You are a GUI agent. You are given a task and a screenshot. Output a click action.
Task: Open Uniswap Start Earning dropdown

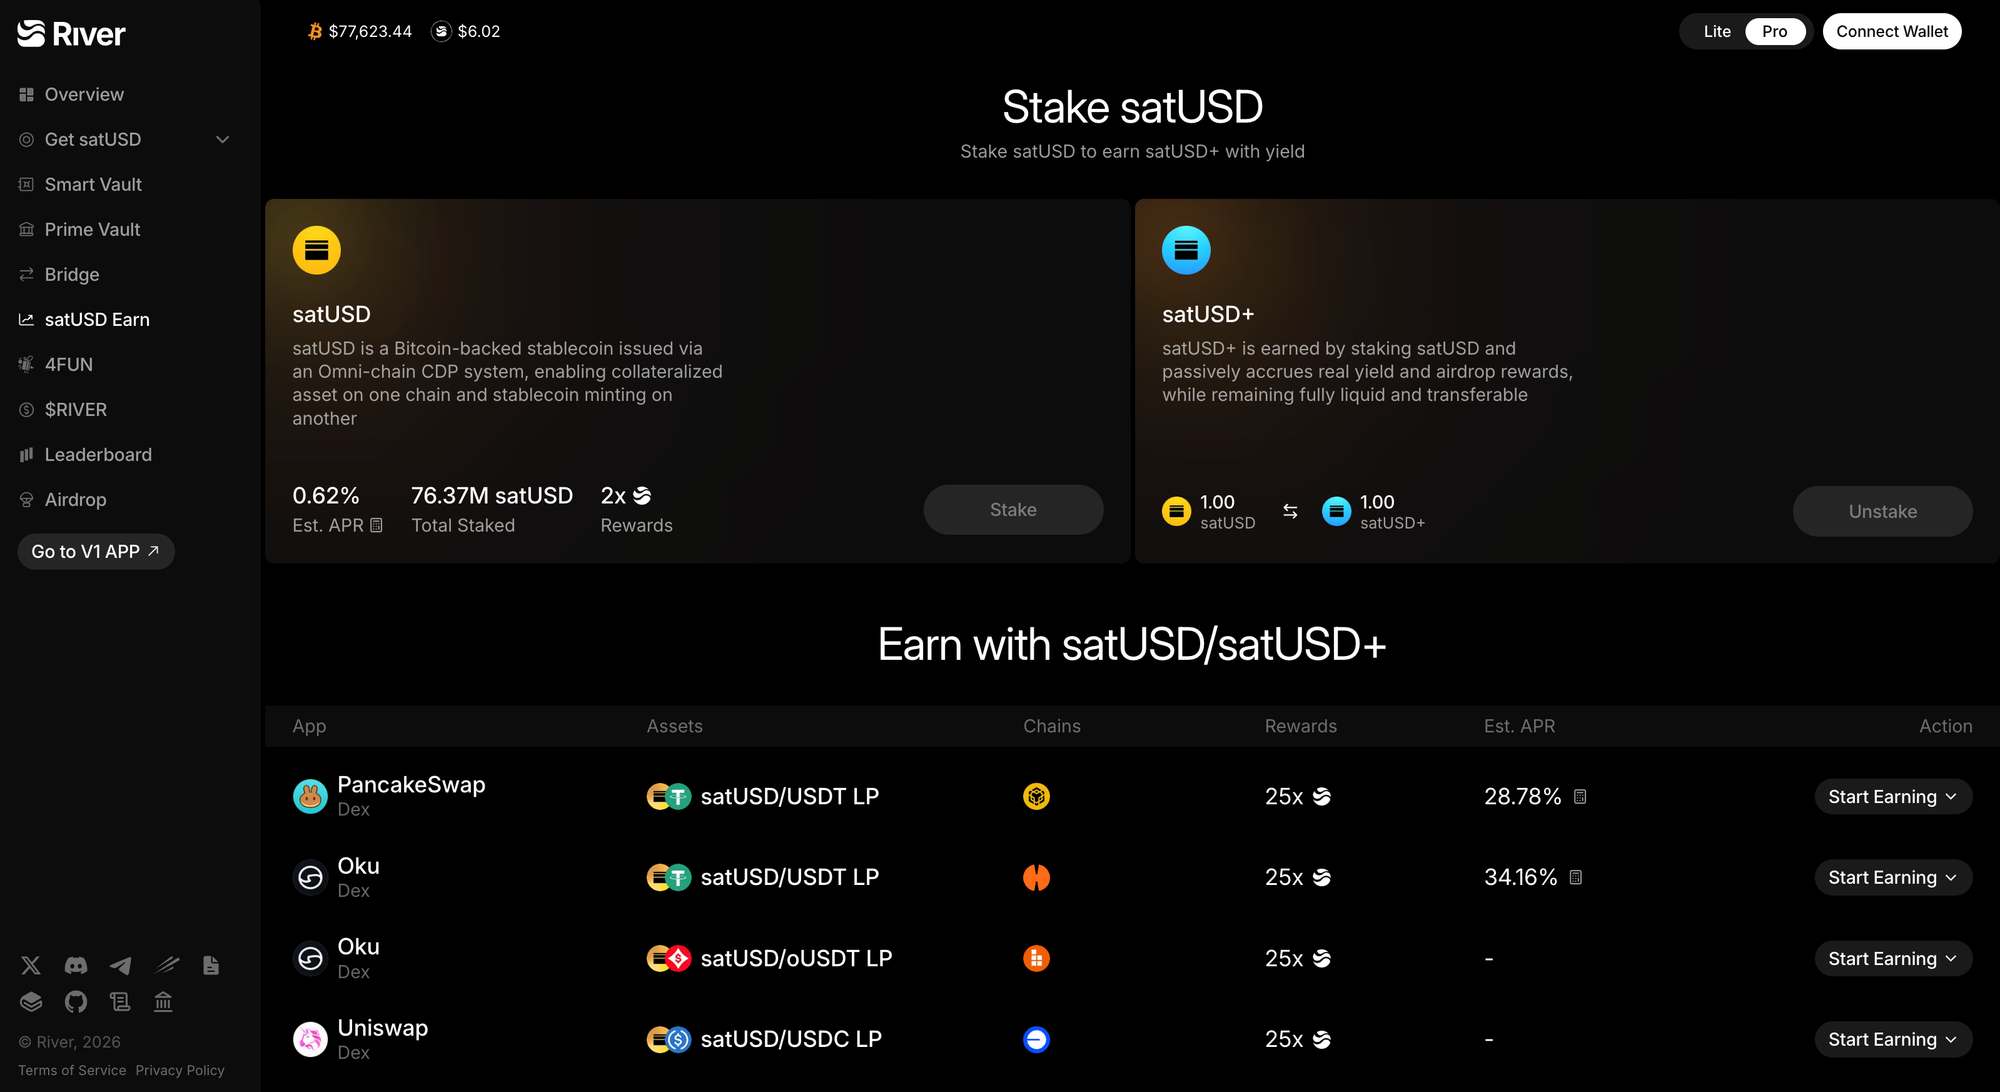(x=1892, y=1040)
